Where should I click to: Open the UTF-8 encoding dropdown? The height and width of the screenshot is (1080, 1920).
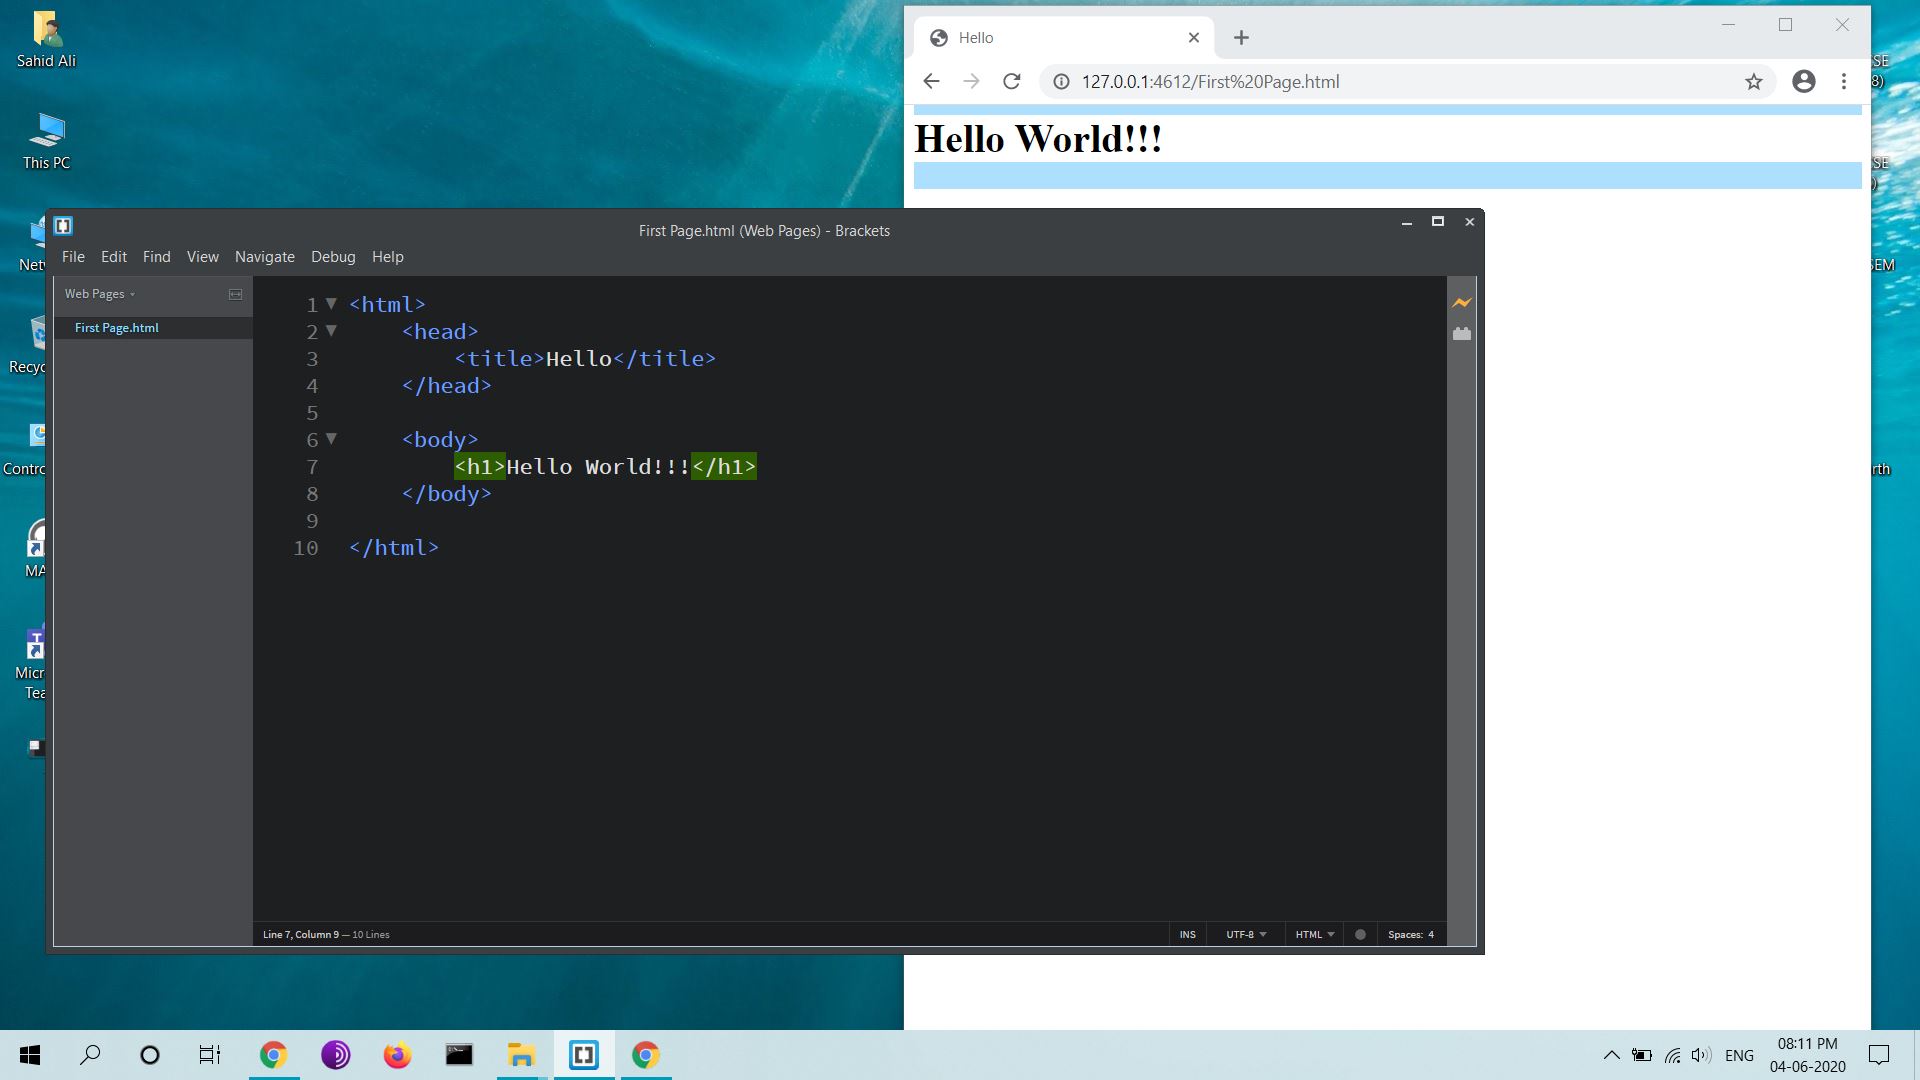[1245, 934]
